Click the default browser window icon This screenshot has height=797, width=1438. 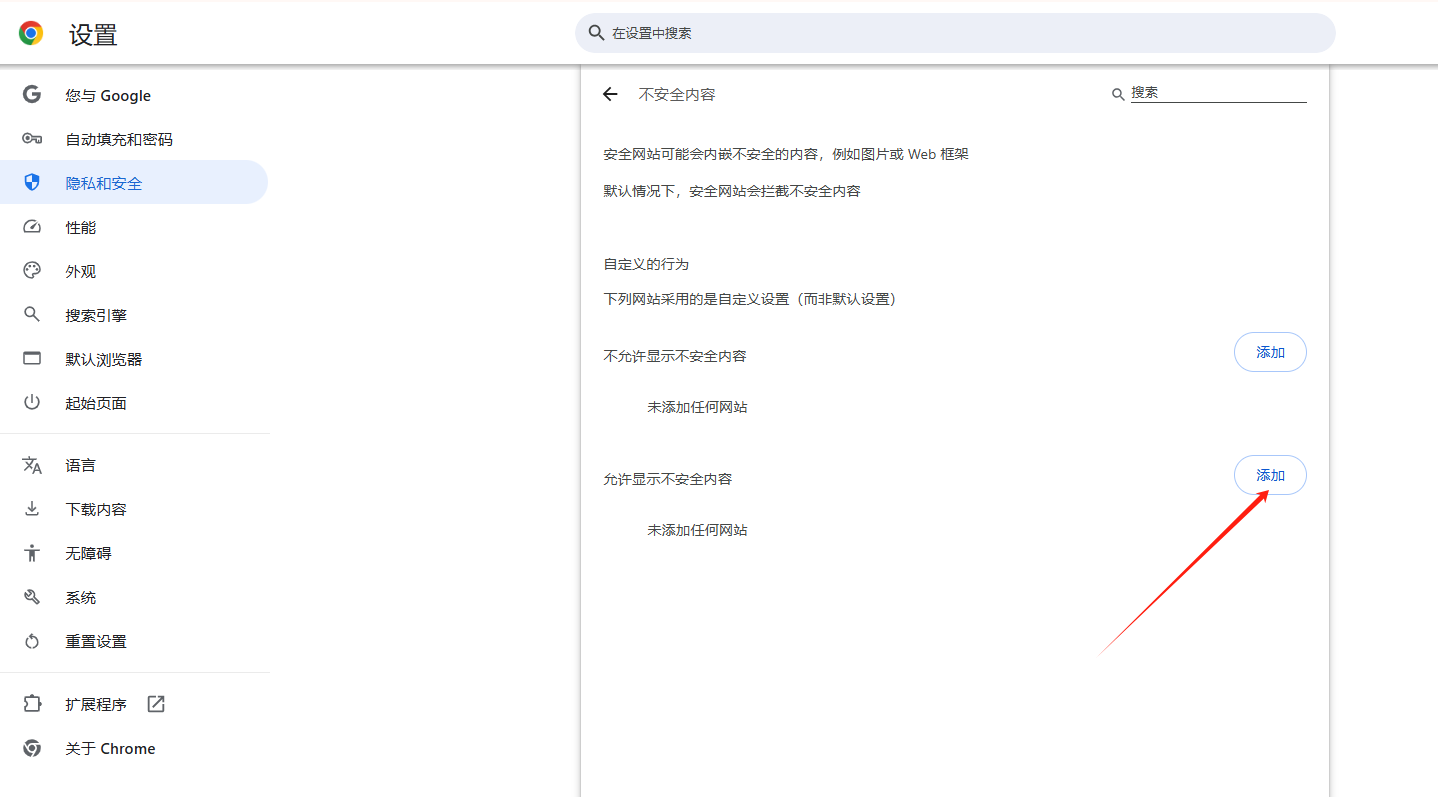[32, 359]
